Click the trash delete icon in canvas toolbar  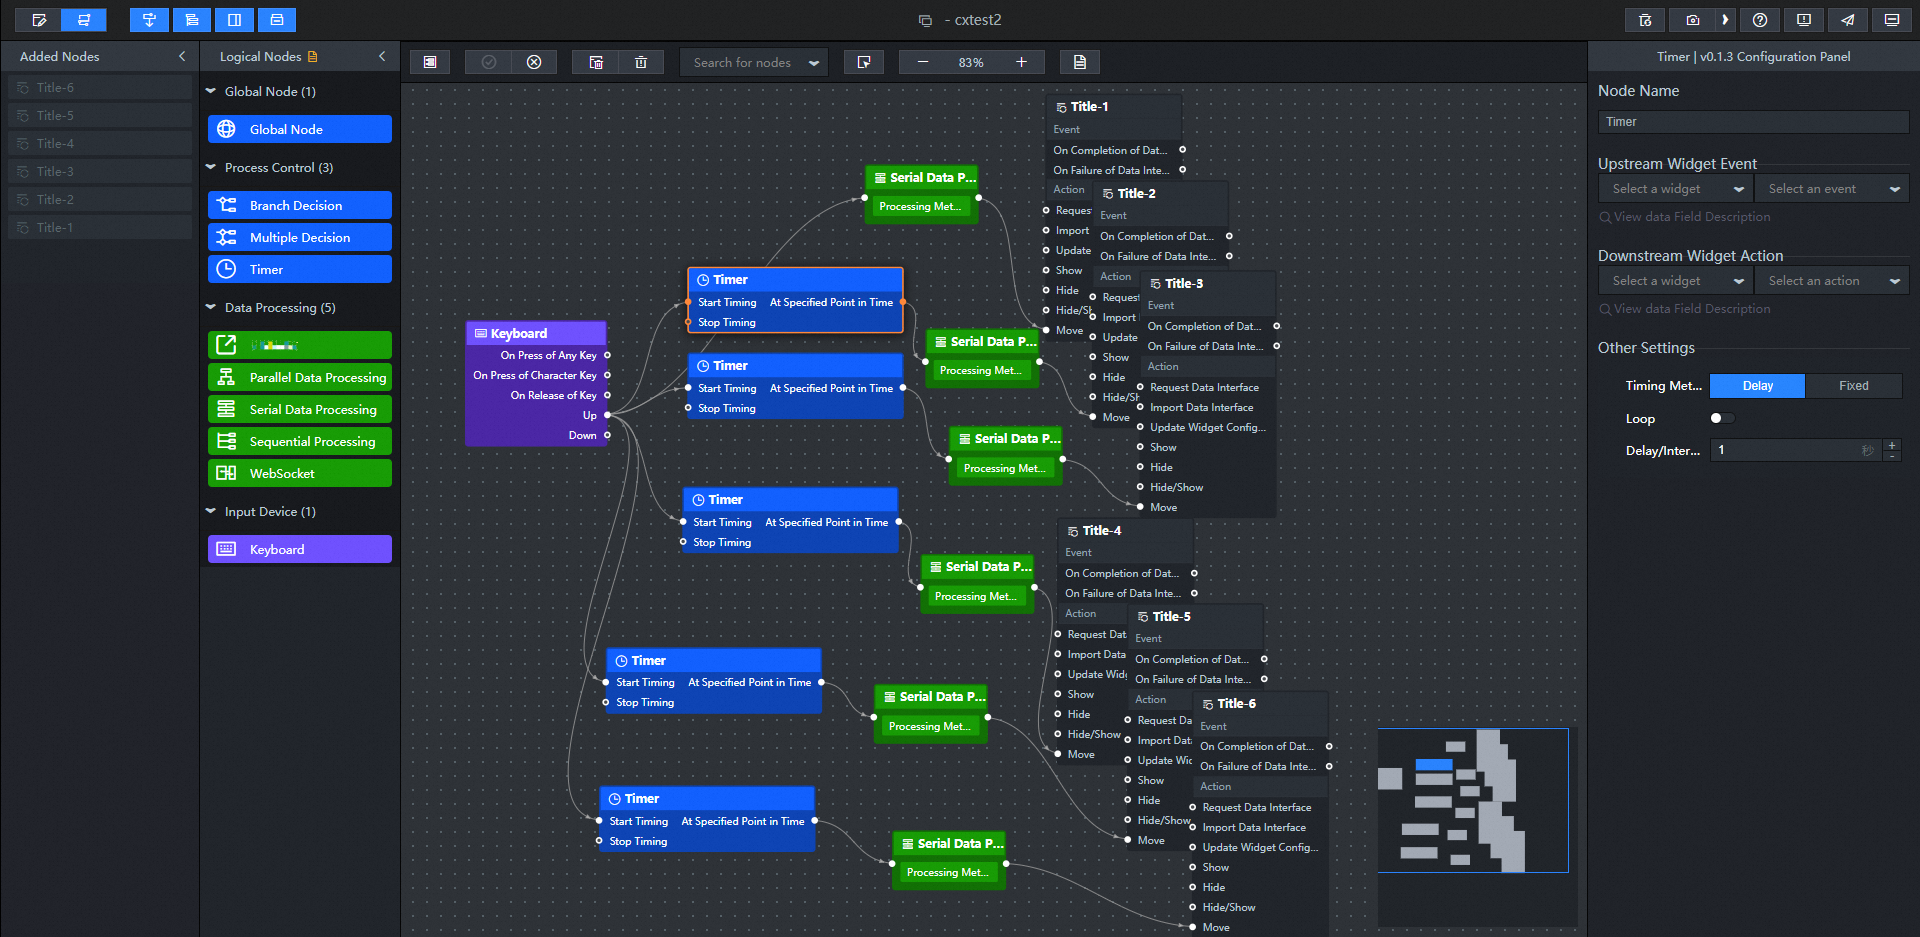point(641,62)
